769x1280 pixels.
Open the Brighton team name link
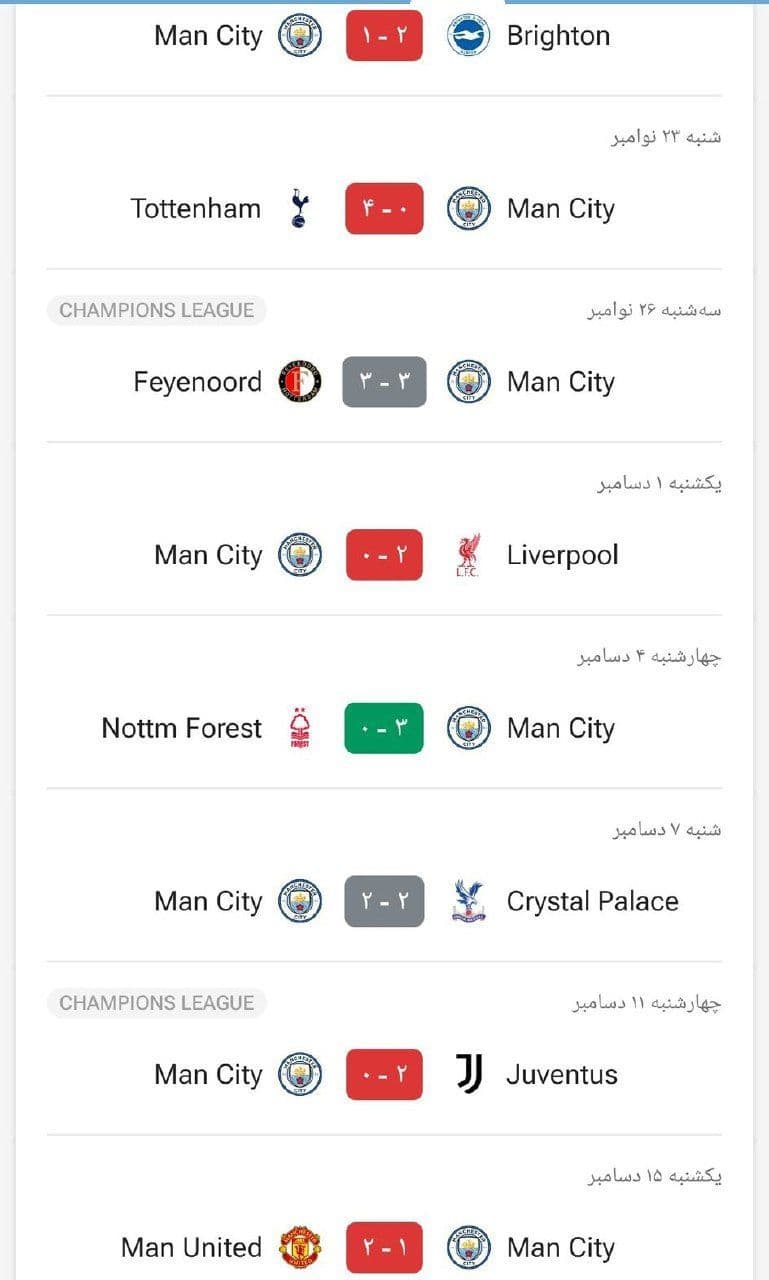click(x=558, y=36)
